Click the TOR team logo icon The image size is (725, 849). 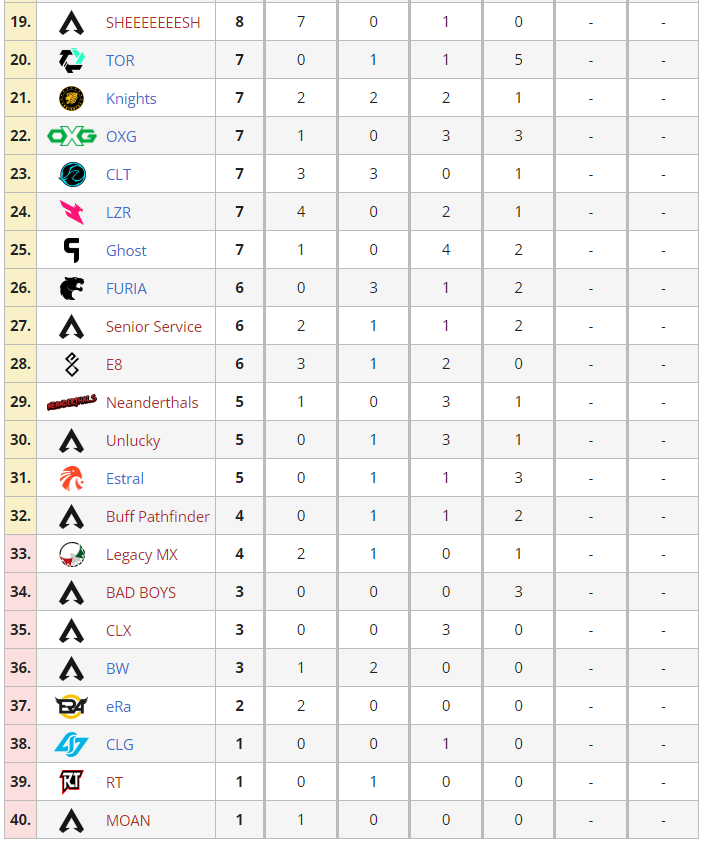pyautogui.click(x=71, y=60)
